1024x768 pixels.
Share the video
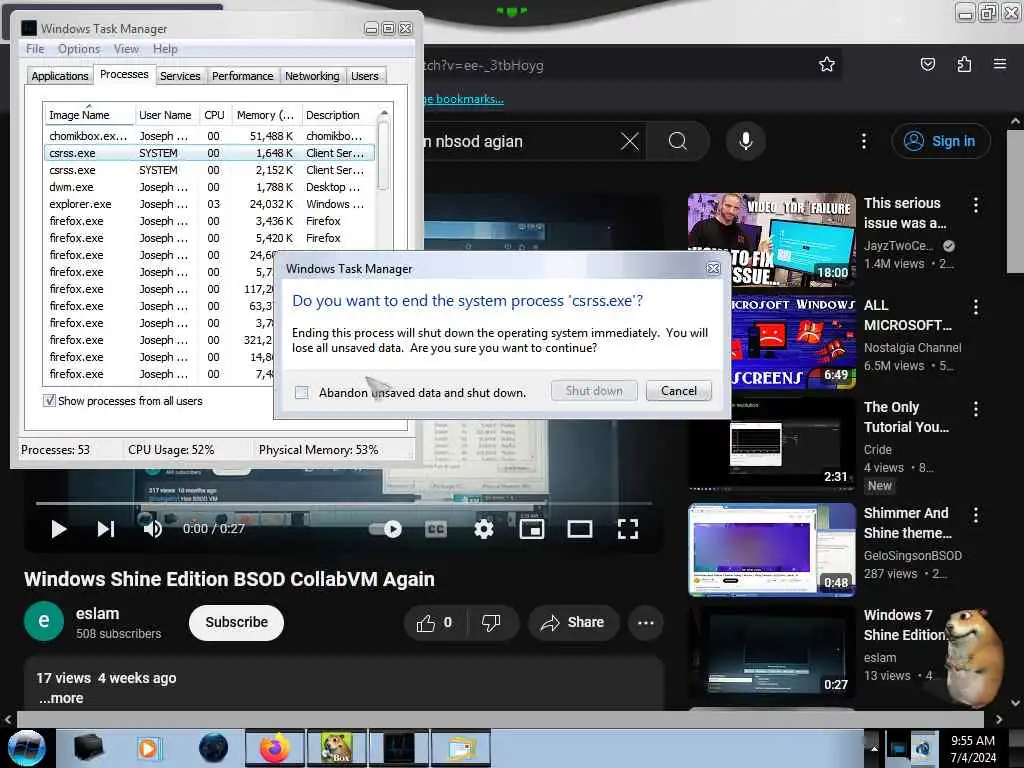tap(572, 622)
